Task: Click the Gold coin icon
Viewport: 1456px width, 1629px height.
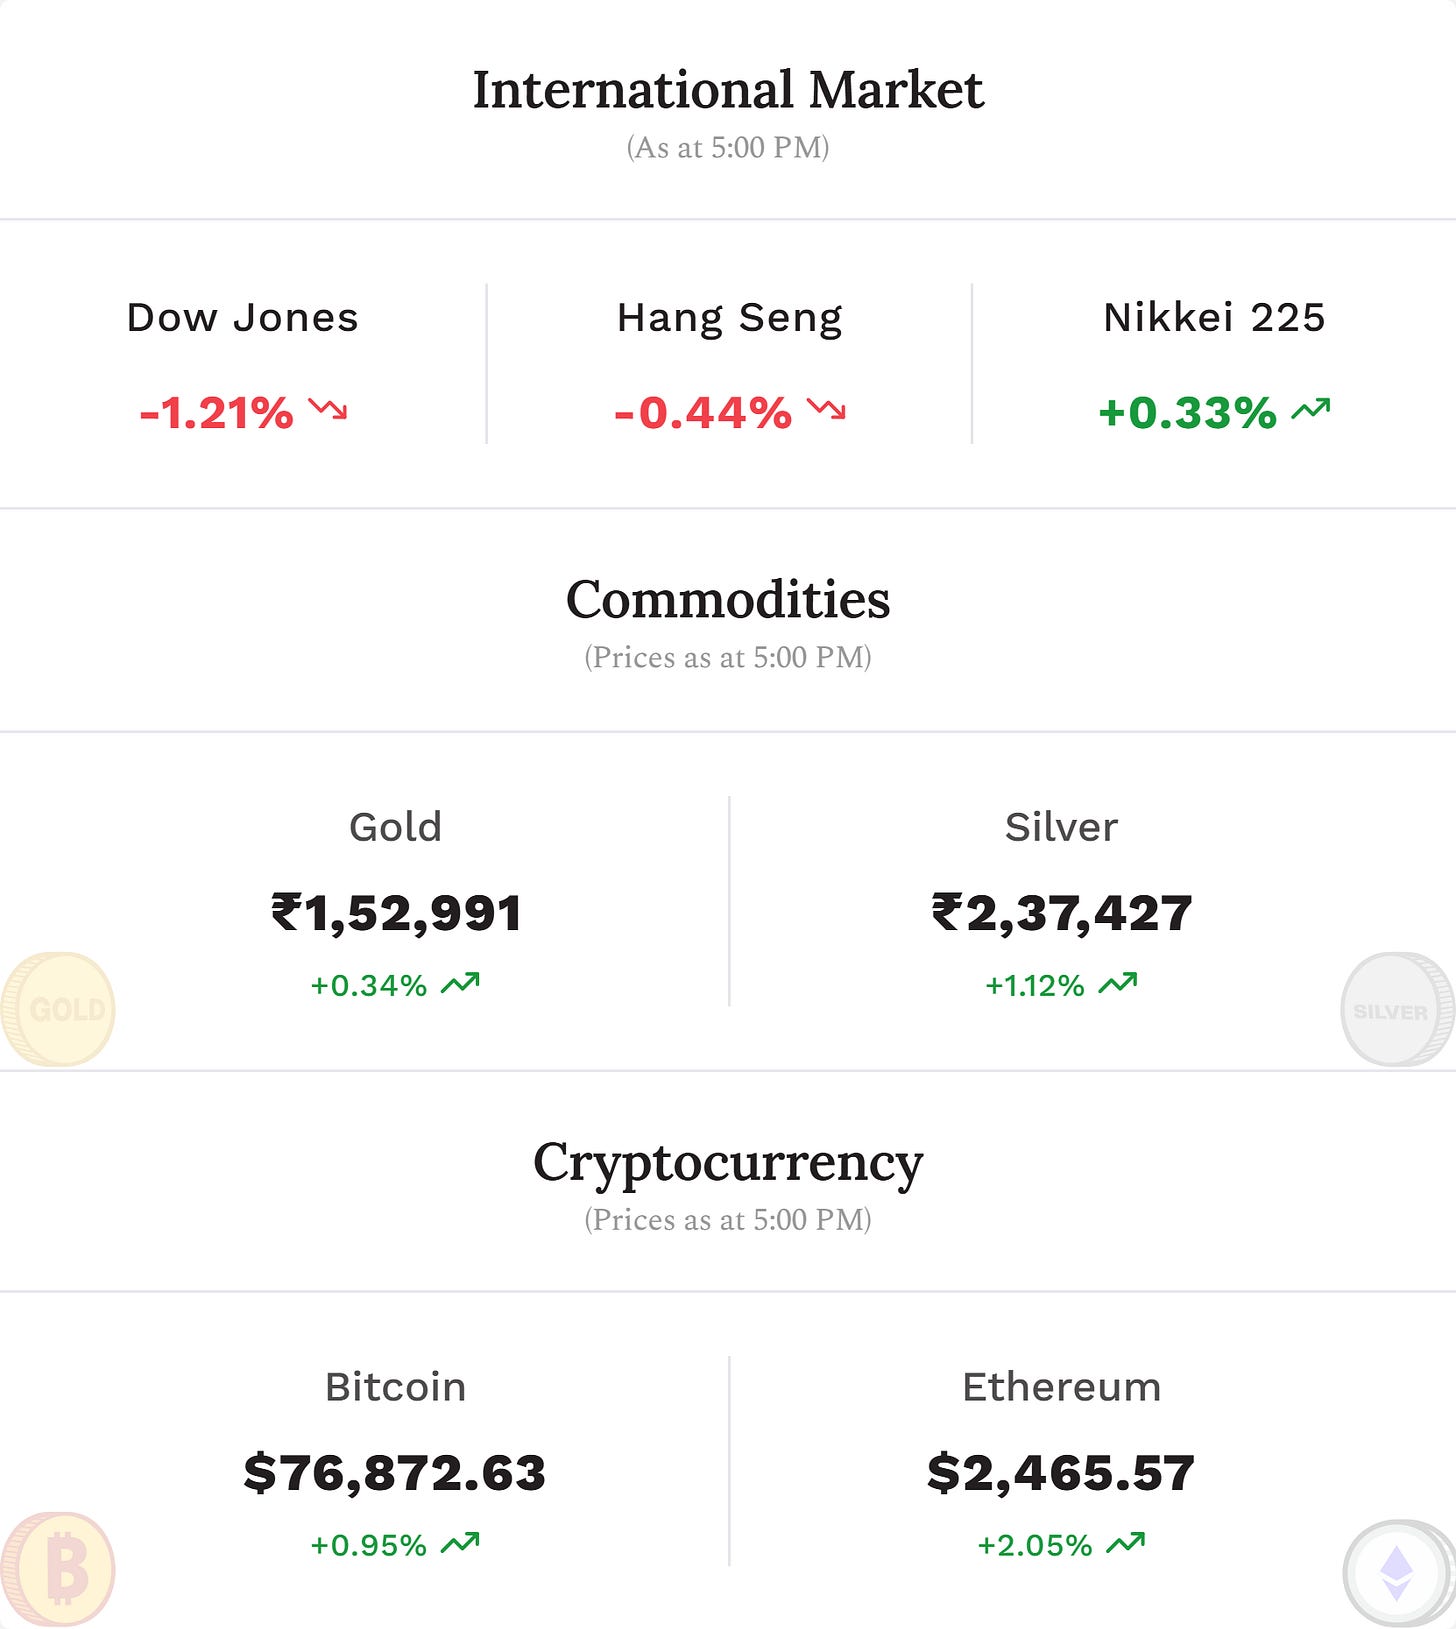Action: [58, 1008]
